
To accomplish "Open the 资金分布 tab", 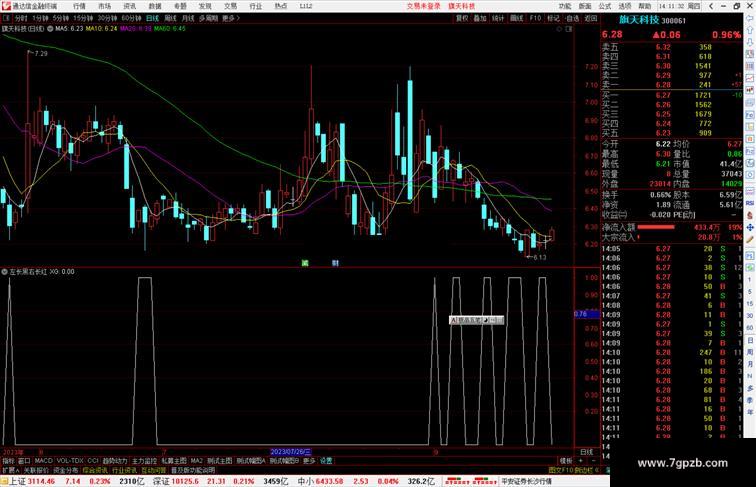I will (66, 470).
